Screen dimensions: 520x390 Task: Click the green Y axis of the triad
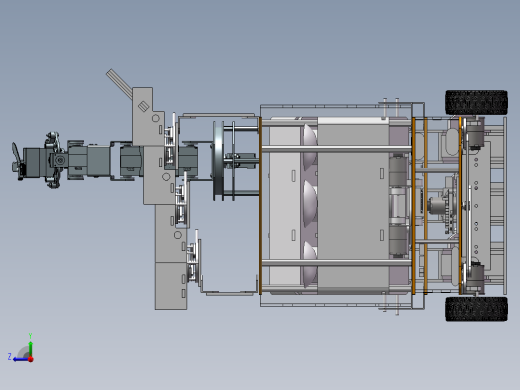pos(30,348)
